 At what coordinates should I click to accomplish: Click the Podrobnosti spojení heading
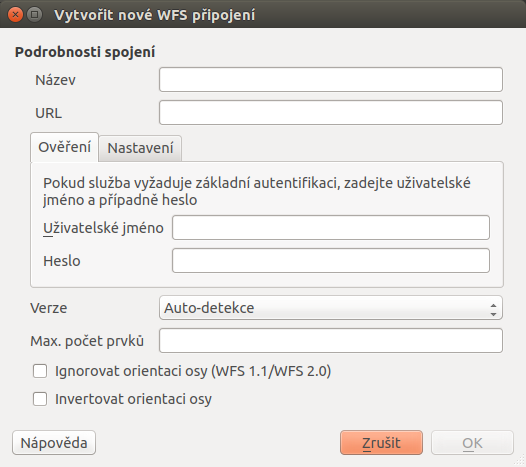(85, 52)
